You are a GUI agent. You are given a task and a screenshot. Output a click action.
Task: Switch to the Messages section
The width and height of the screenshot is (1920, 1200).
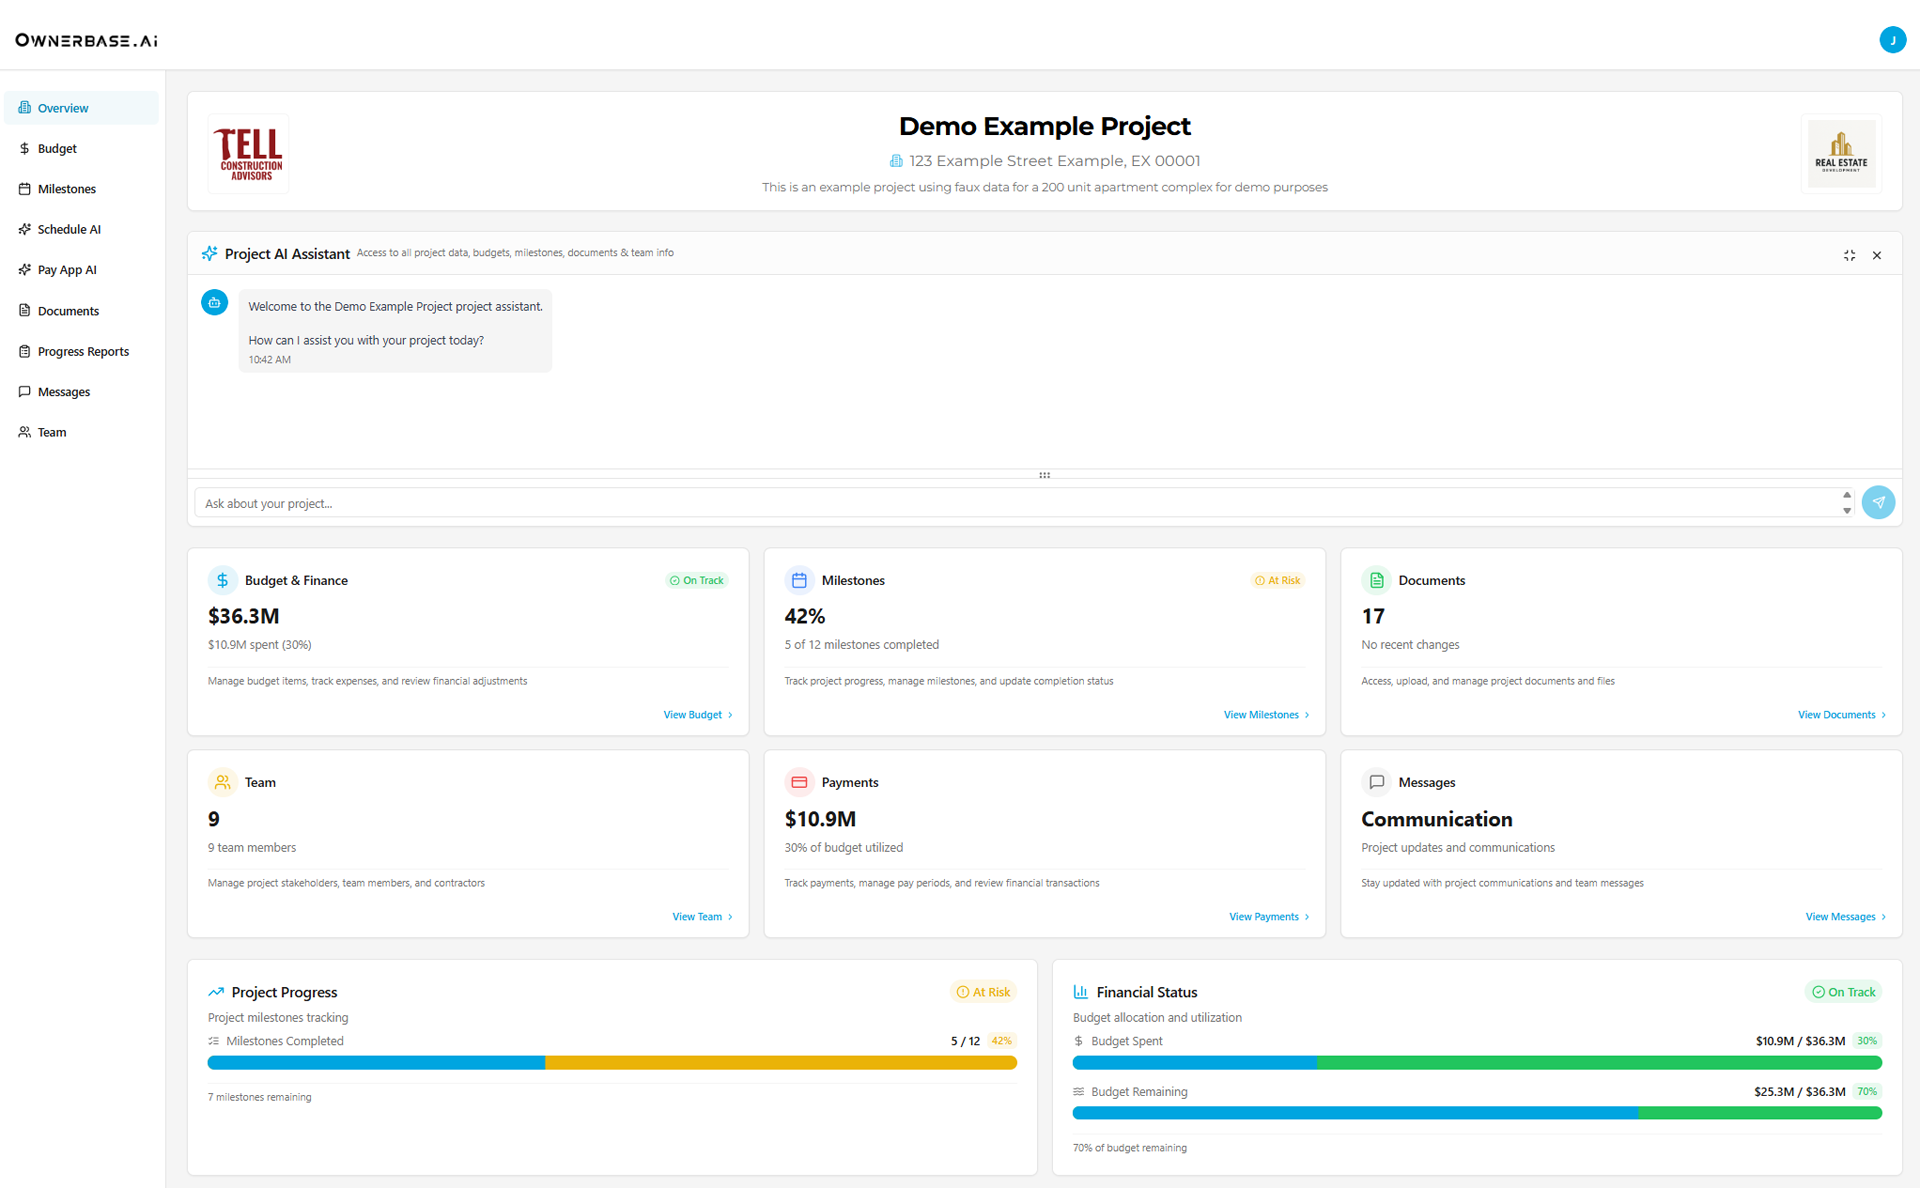click(x=64, y=391)
